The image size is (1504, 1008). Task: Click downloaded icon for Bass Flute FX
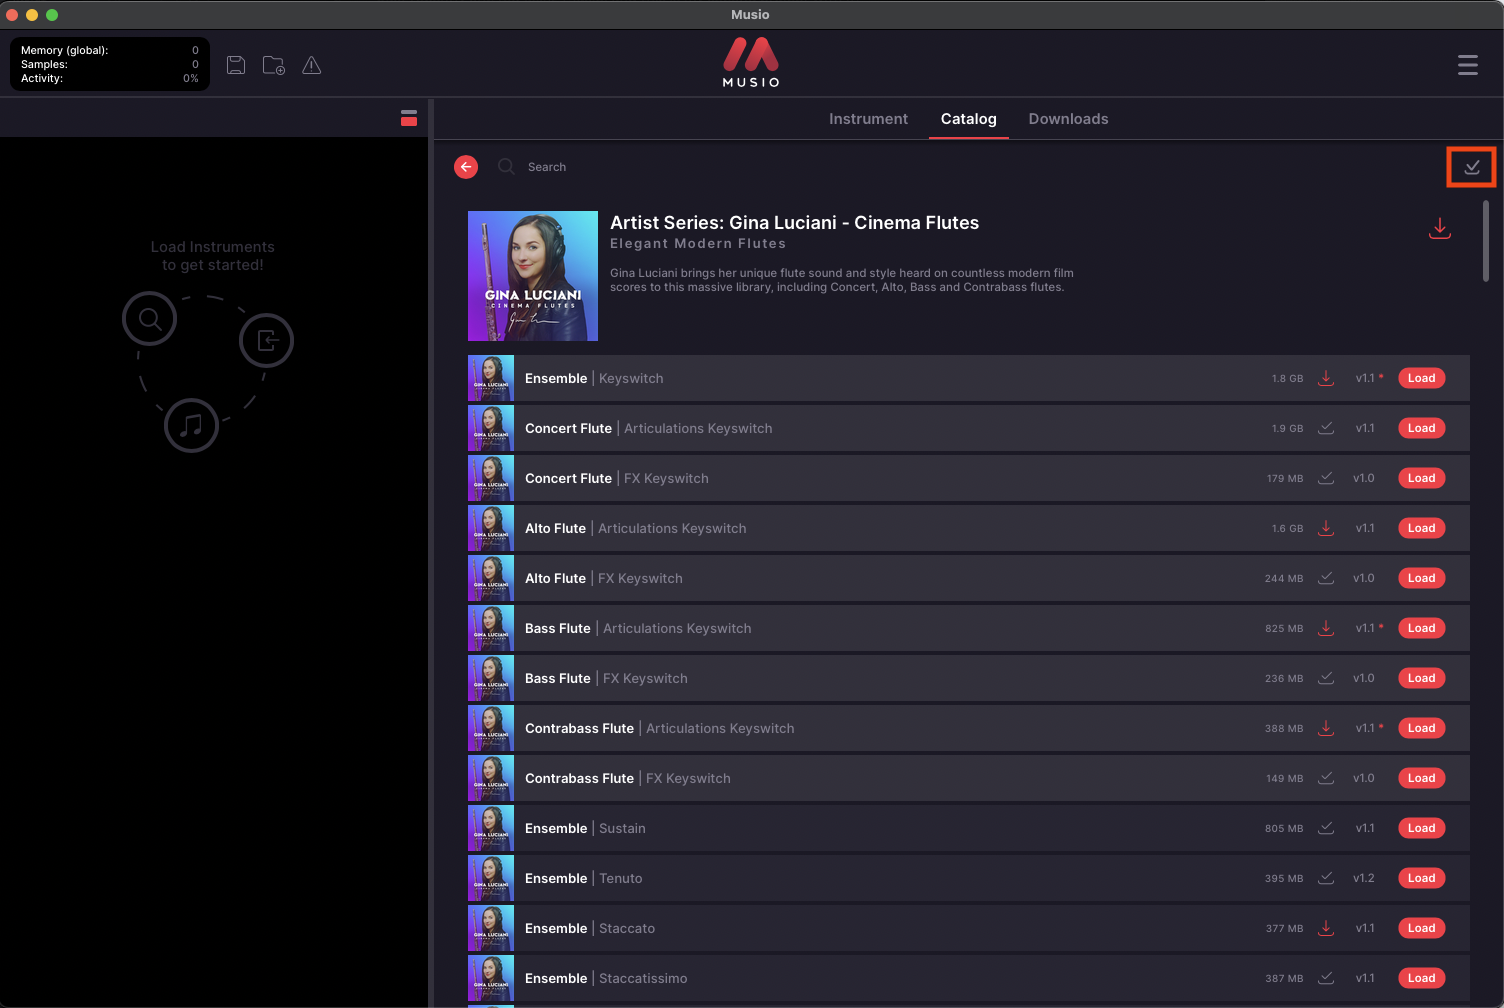click(x=1326, y=678)
